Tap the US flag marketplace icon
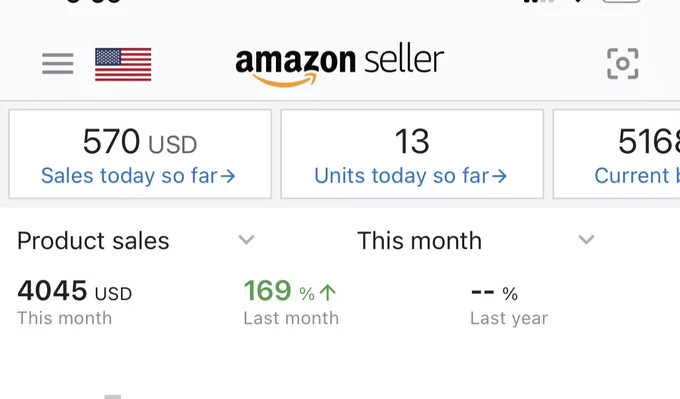This screenshot has height=399, width=680. 123,64
